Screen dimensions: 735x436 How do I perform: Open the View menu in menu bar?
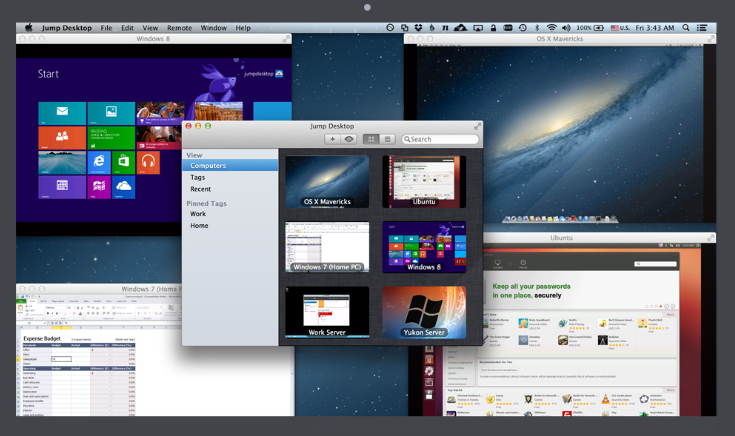point(150,28)
